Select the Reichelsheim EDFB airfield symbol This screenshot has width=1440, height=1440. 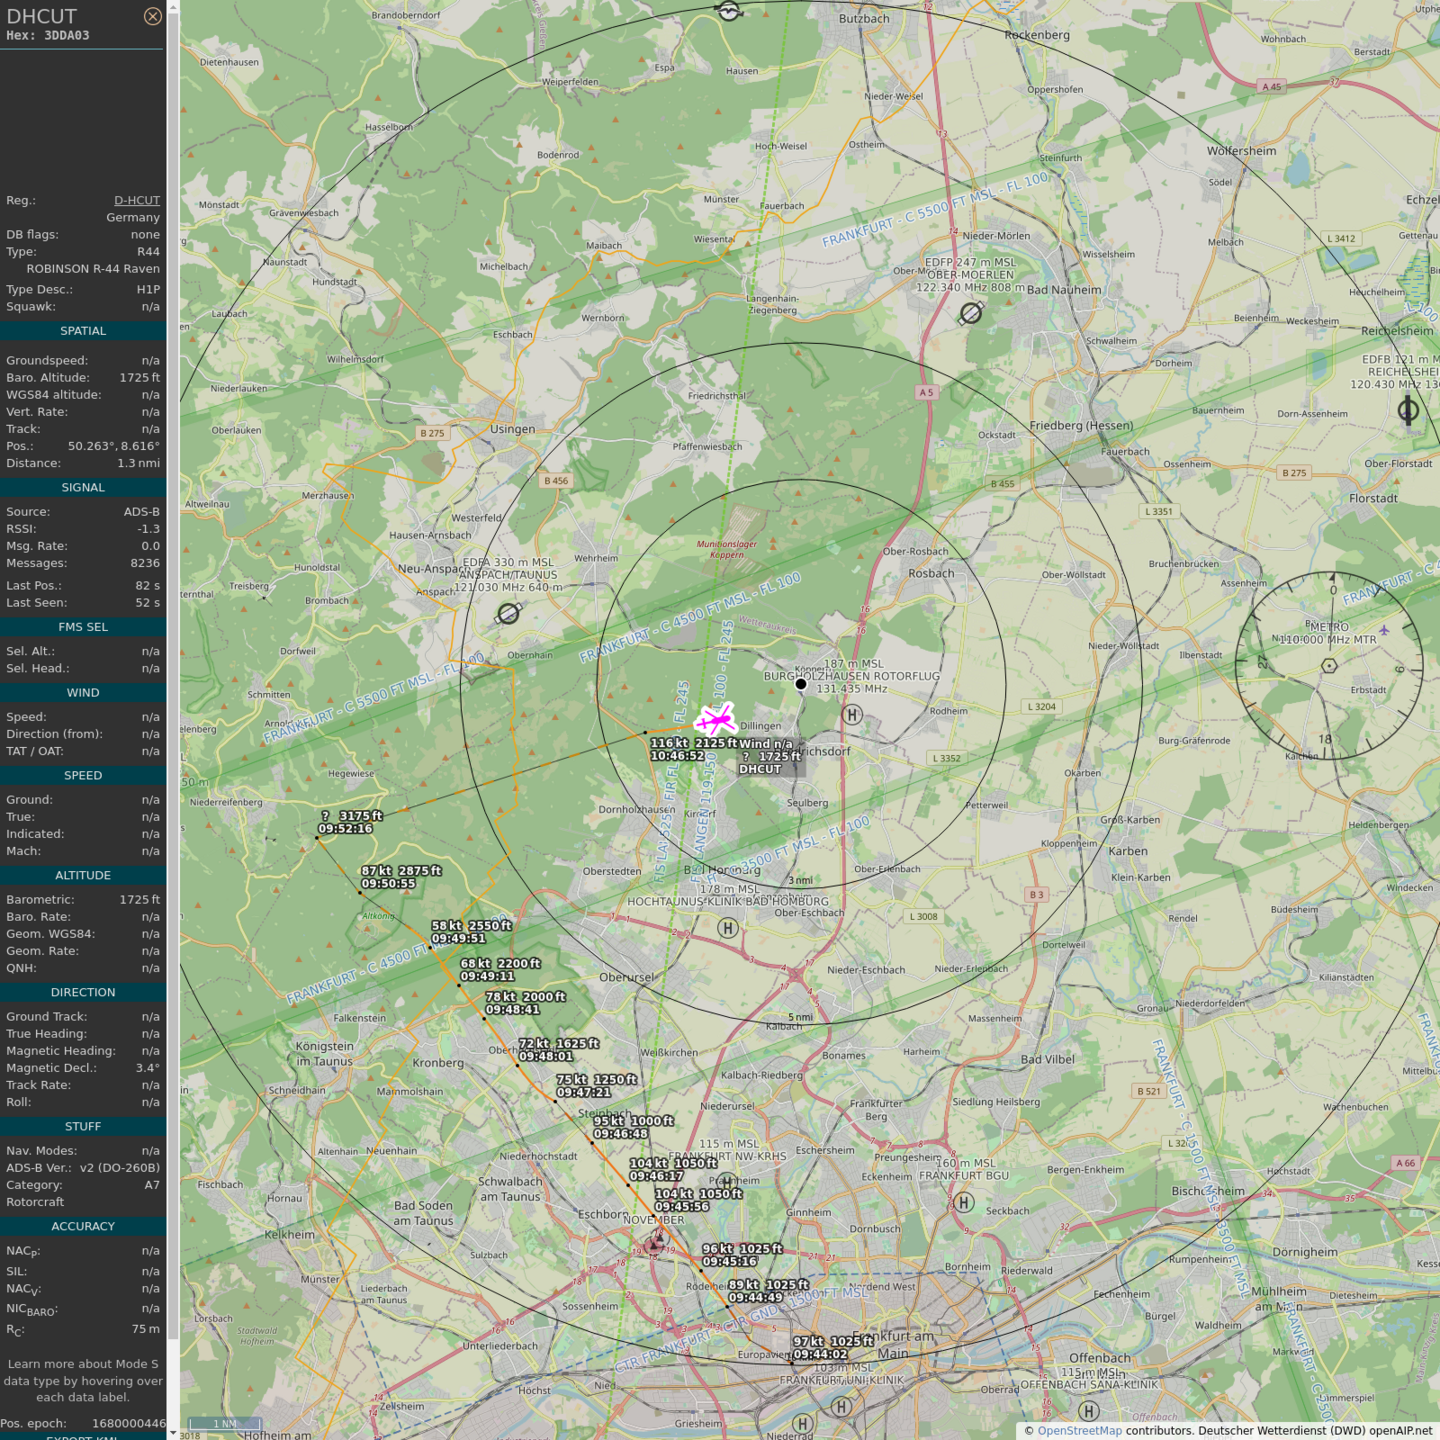click(1408, 410)
